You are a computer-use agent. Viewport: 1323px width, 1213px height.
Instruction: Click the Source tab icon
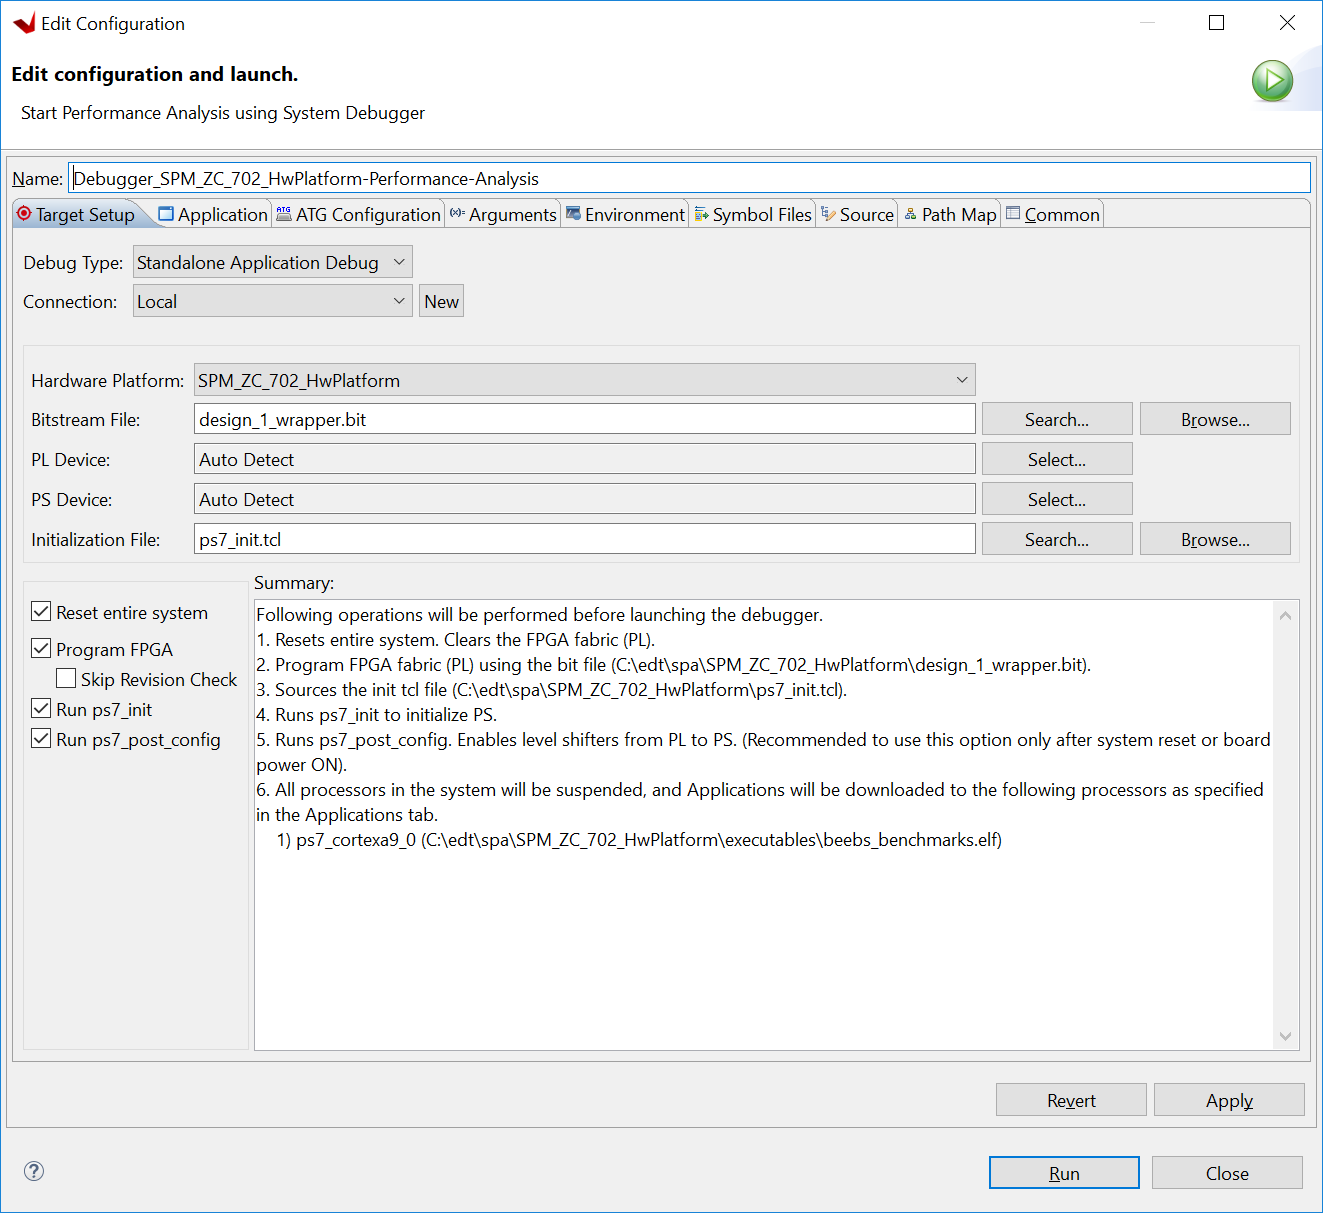point(828,213)
